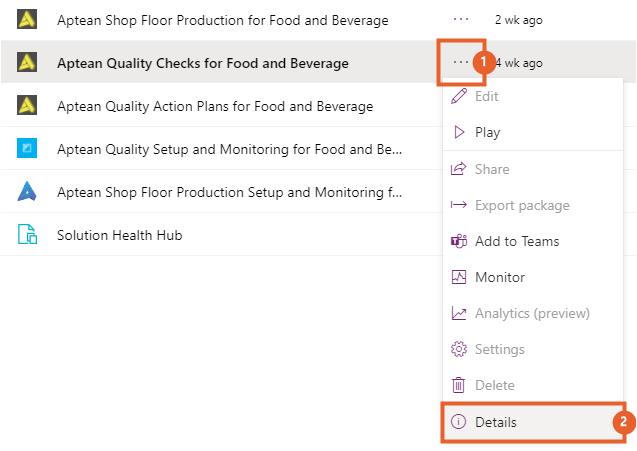Screen dimensions: 637x451
Task: Click the Aptean Quality Action Plans app icon
Action: (28, 106)
